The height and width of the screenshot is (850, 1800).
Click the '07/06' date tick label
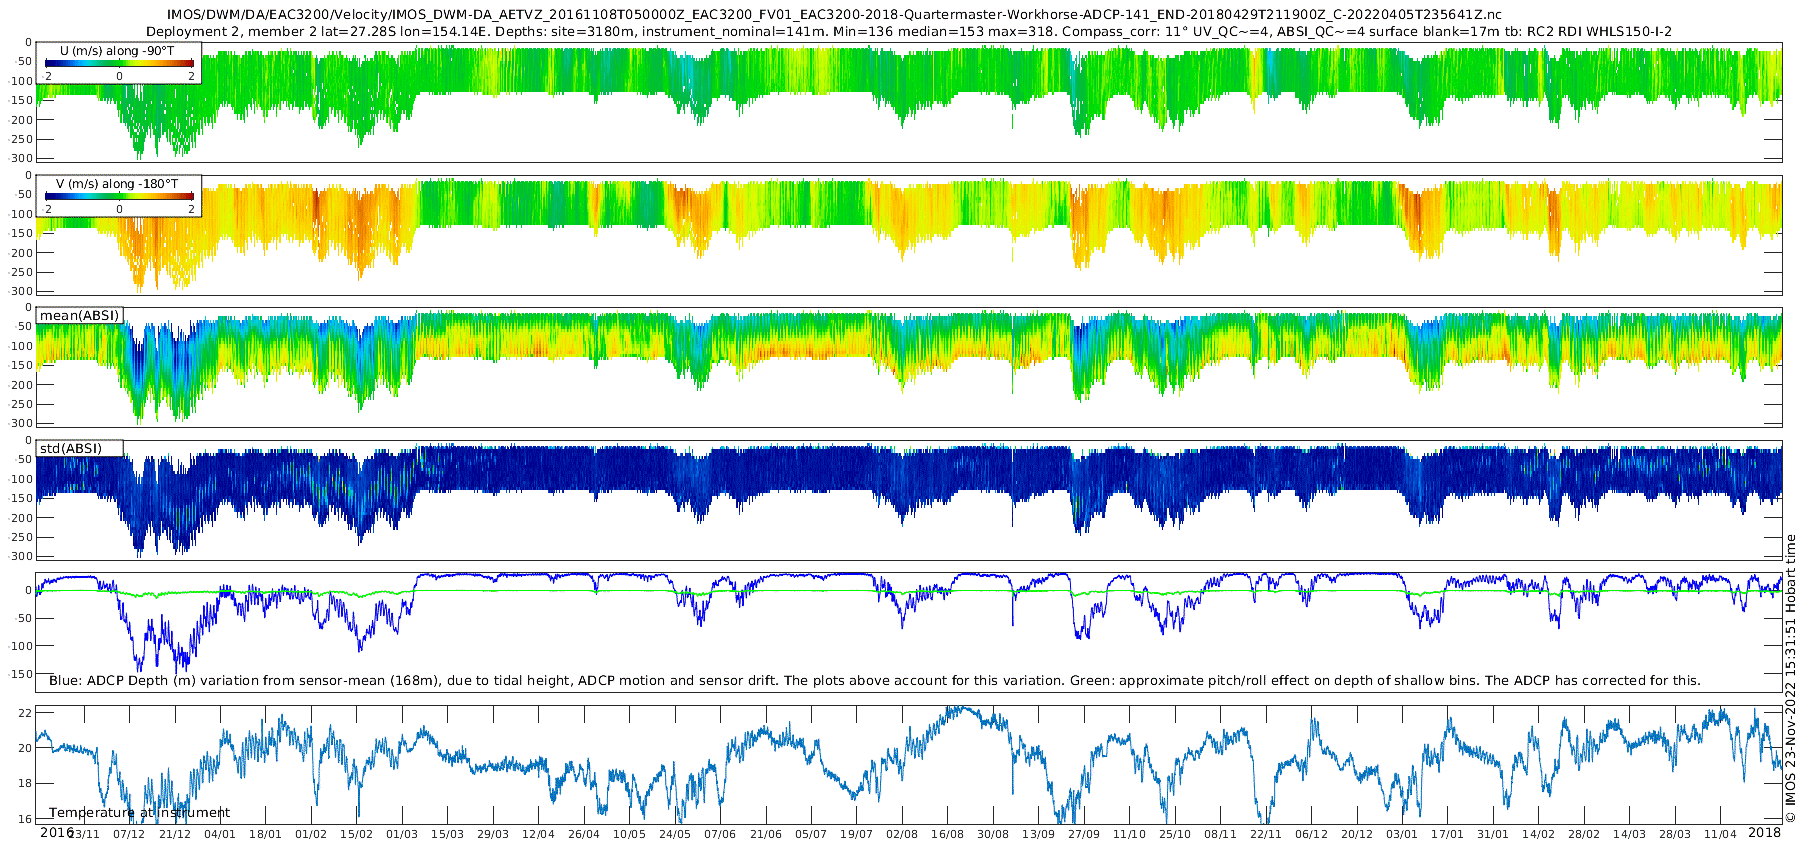pos(720,834)
